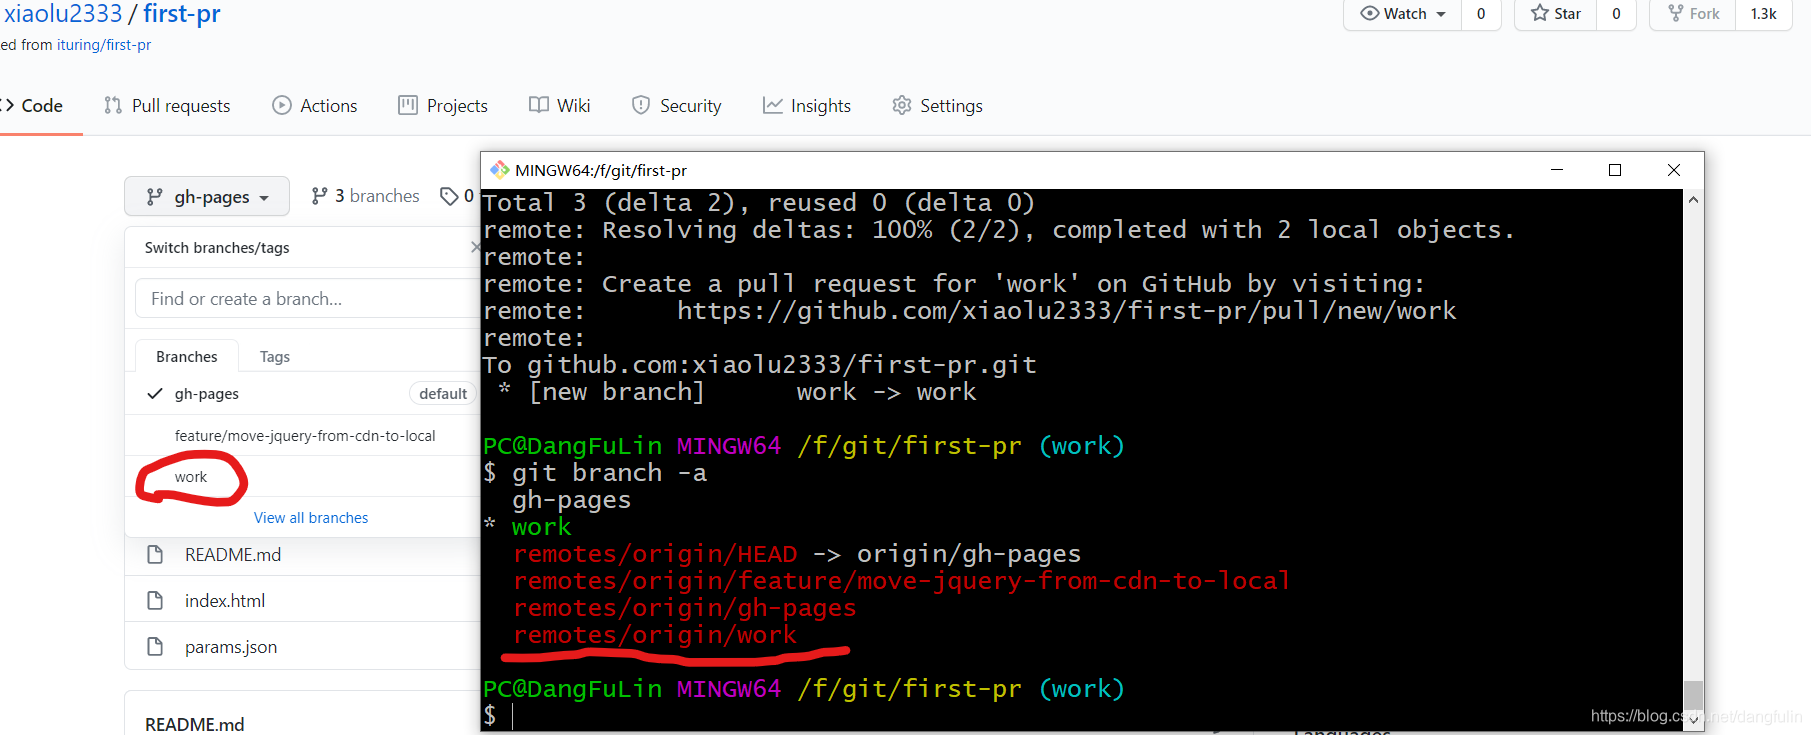Click the default badge beside gh-pages

click(x=443, y=394)
